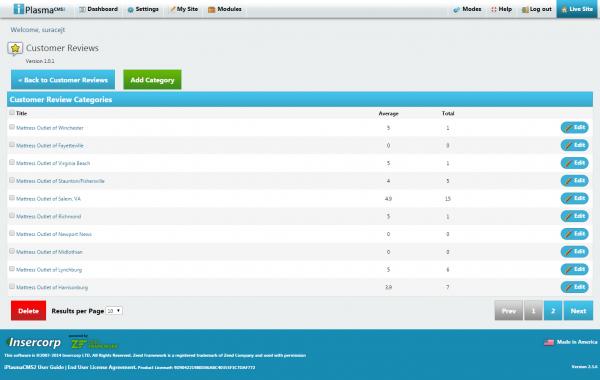Open Mattress Outlet of Virginia Beach link
600x380 pixels.
(x=53, y=163)
